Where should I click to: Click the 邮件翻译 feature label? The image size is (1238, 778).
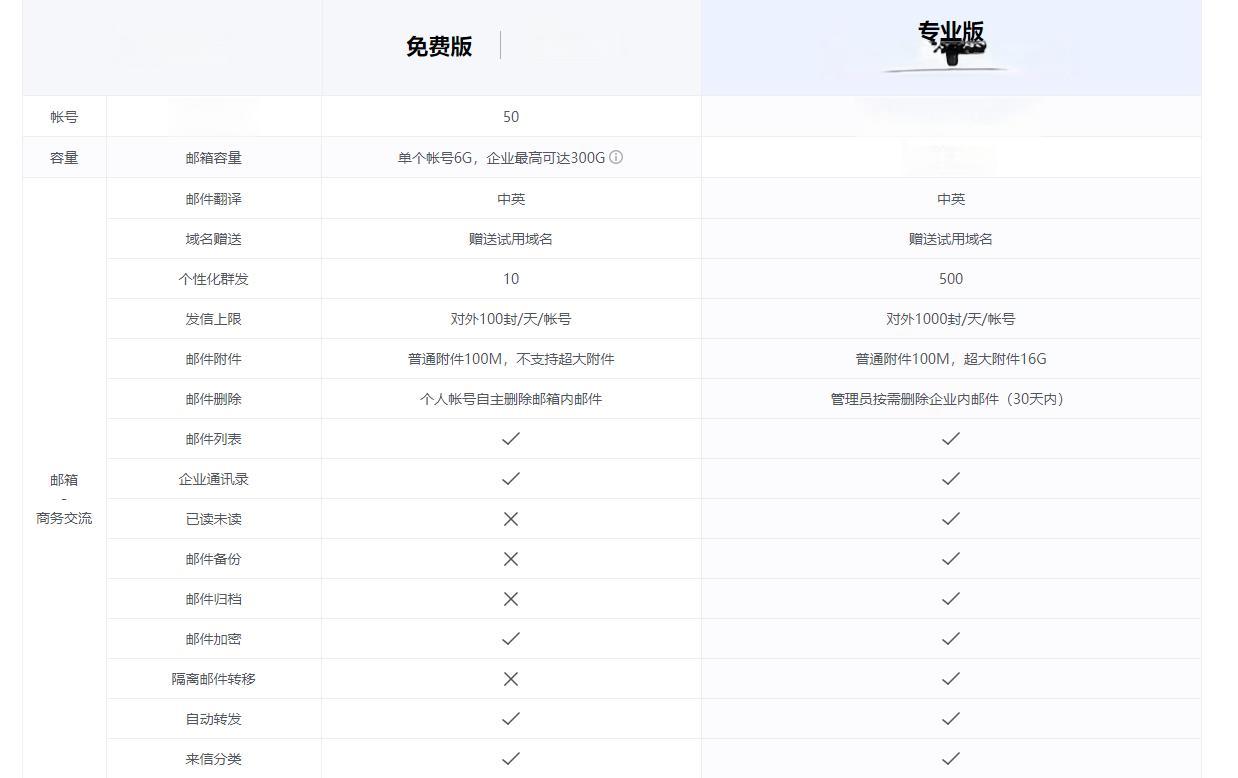point(213,199)
